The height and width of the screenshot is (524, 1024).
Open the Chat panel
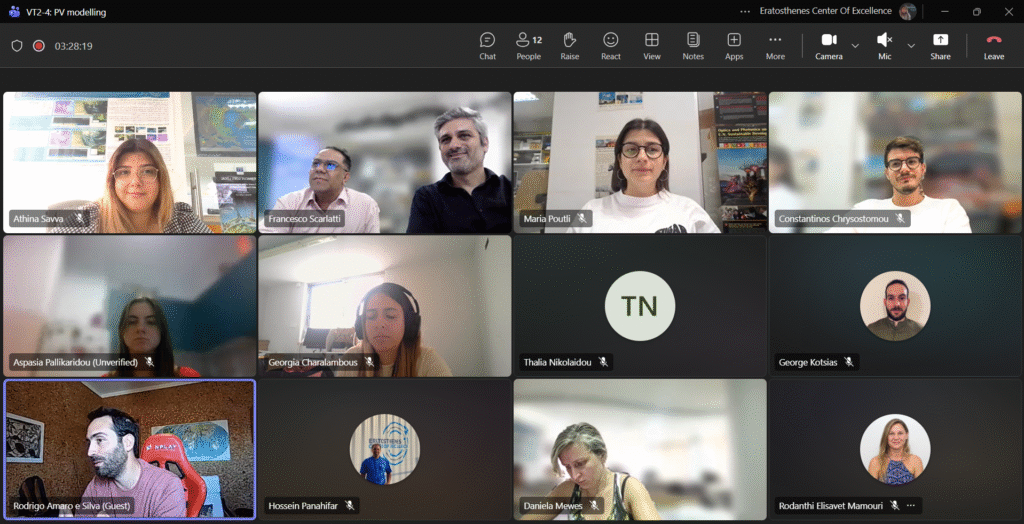click(487, 45)
